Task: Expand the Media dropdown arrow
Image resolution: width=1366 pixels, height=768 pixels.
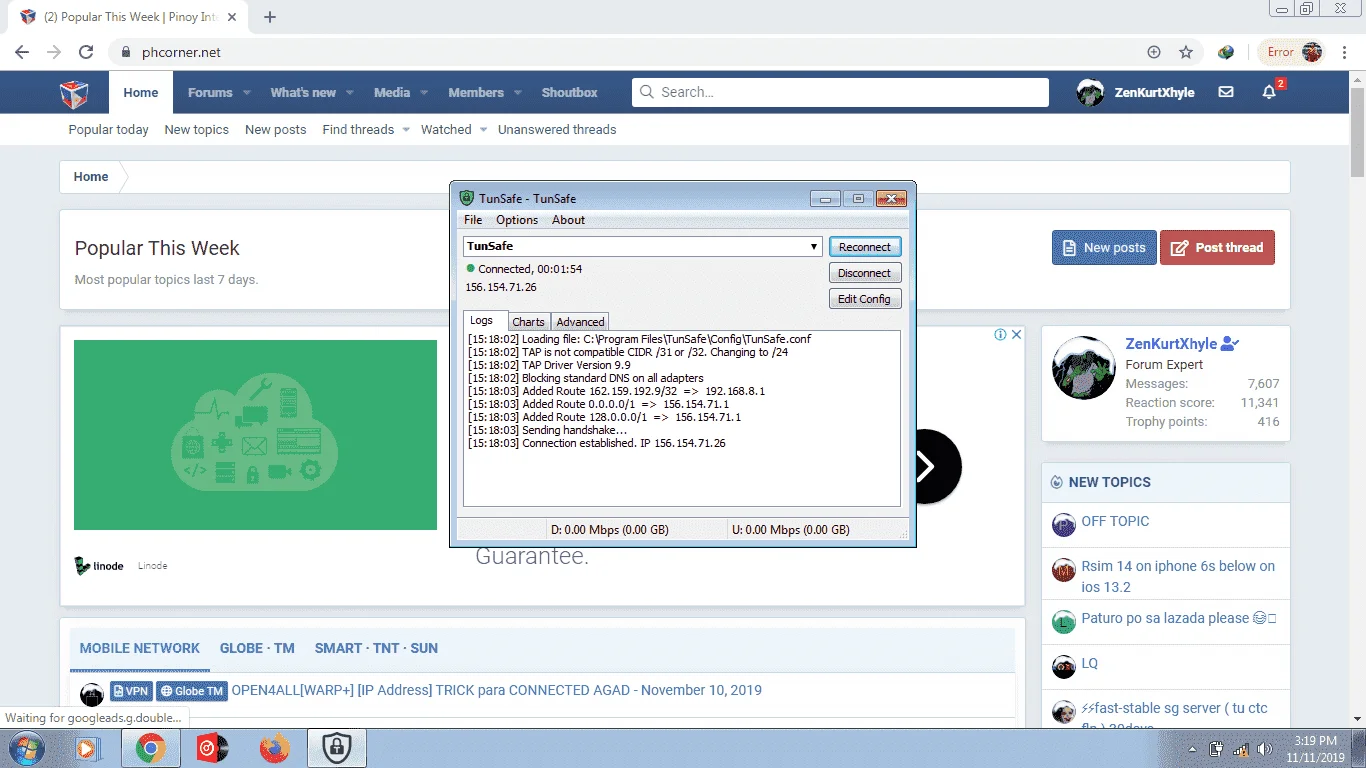Action: coord(424,93)
